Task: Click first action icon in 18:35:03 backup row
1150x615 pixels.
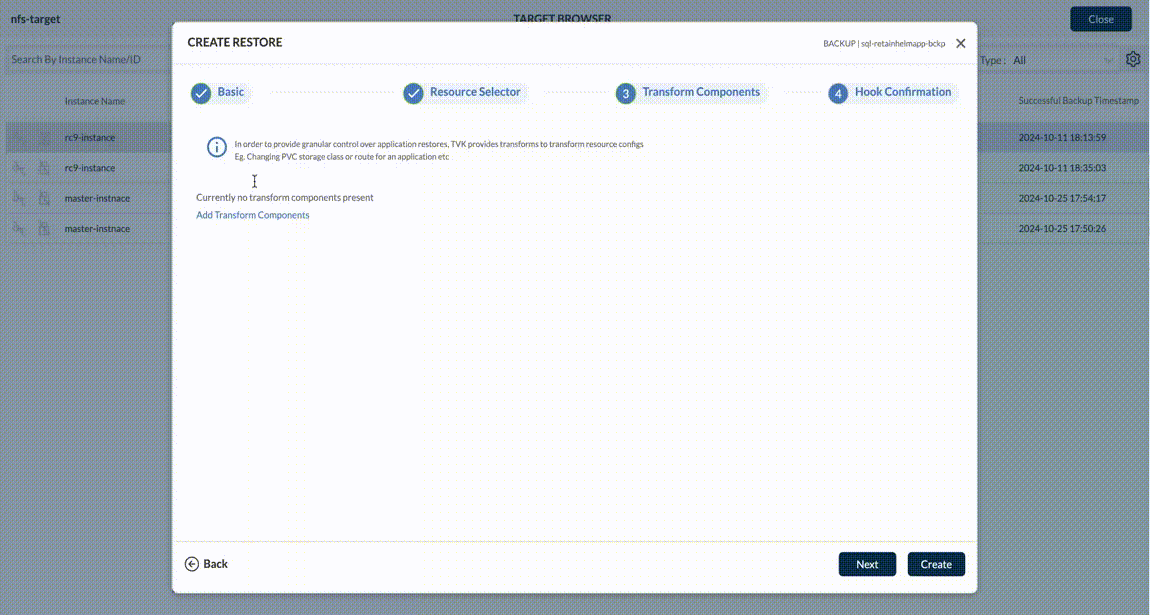Action: [18, 168]
